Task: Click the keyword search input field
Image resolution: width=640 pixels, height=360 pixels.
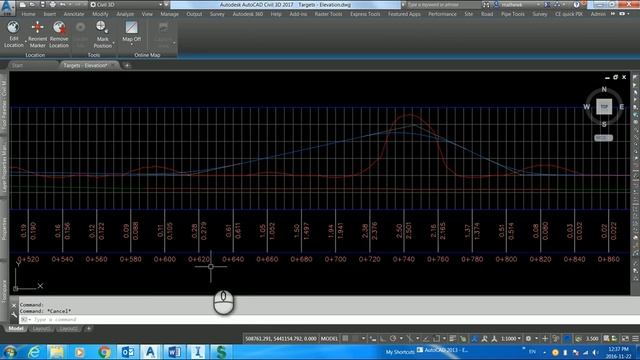Action: (443, 4)
